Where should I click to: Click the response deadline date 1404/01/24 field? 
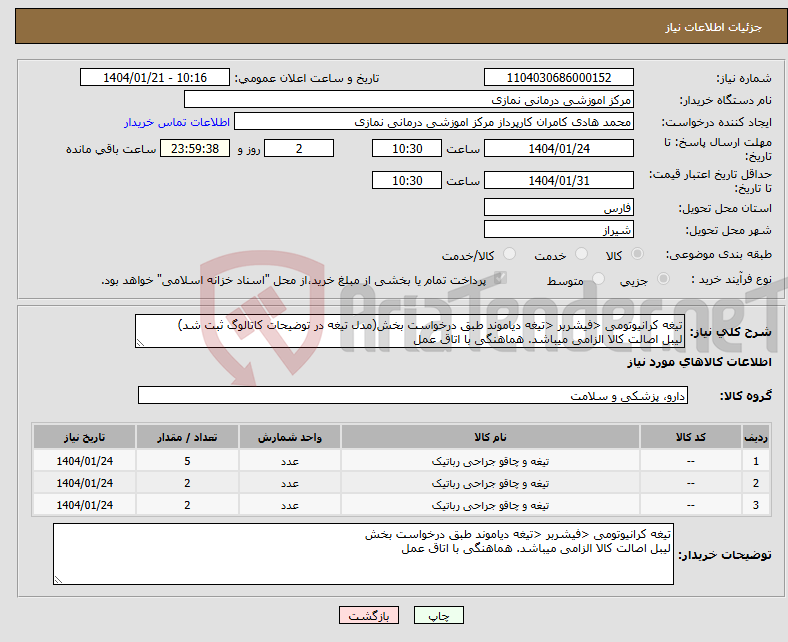558,148
